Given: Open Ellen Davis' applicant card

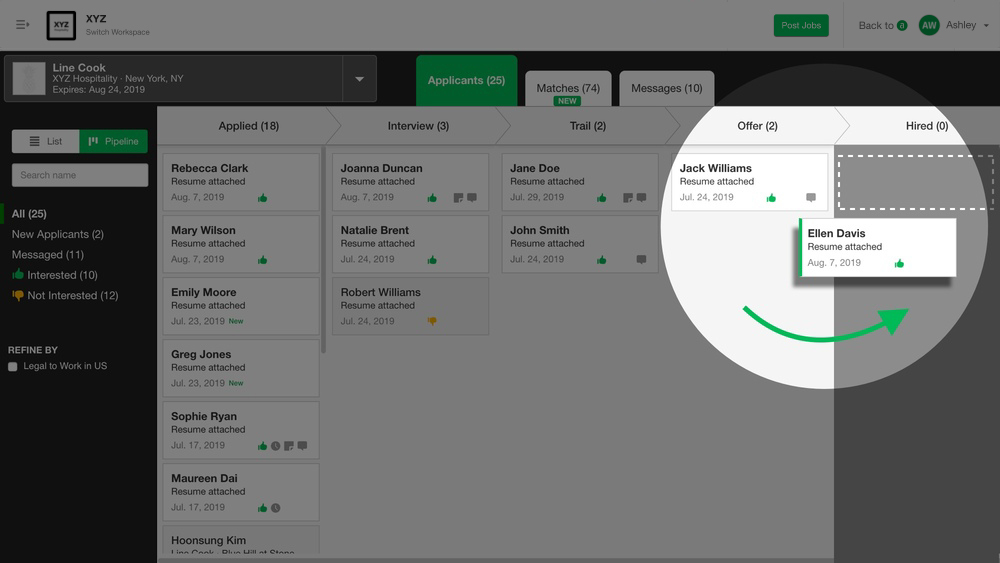Looking at the screenshot, I should [x=878, y=247].
